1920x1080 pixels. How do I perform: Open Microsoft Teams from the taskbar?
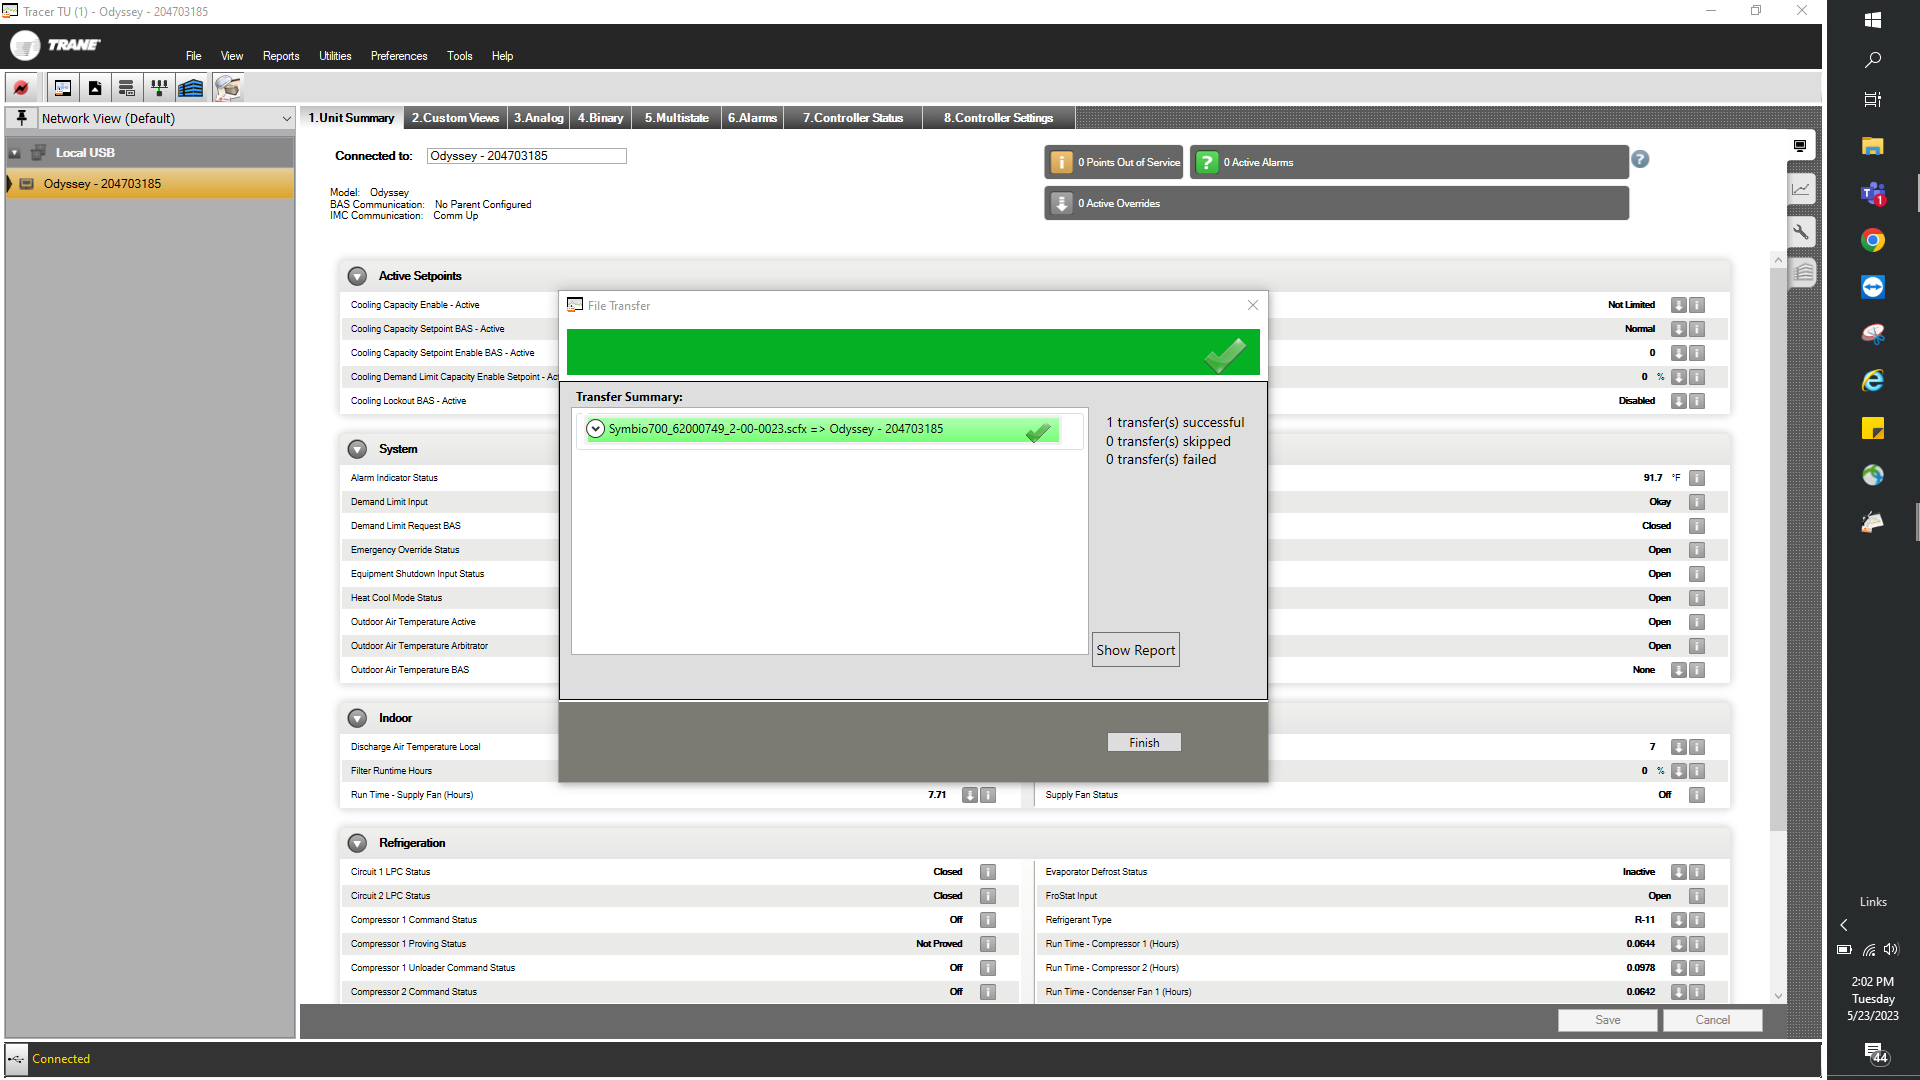pos(1873,194)
